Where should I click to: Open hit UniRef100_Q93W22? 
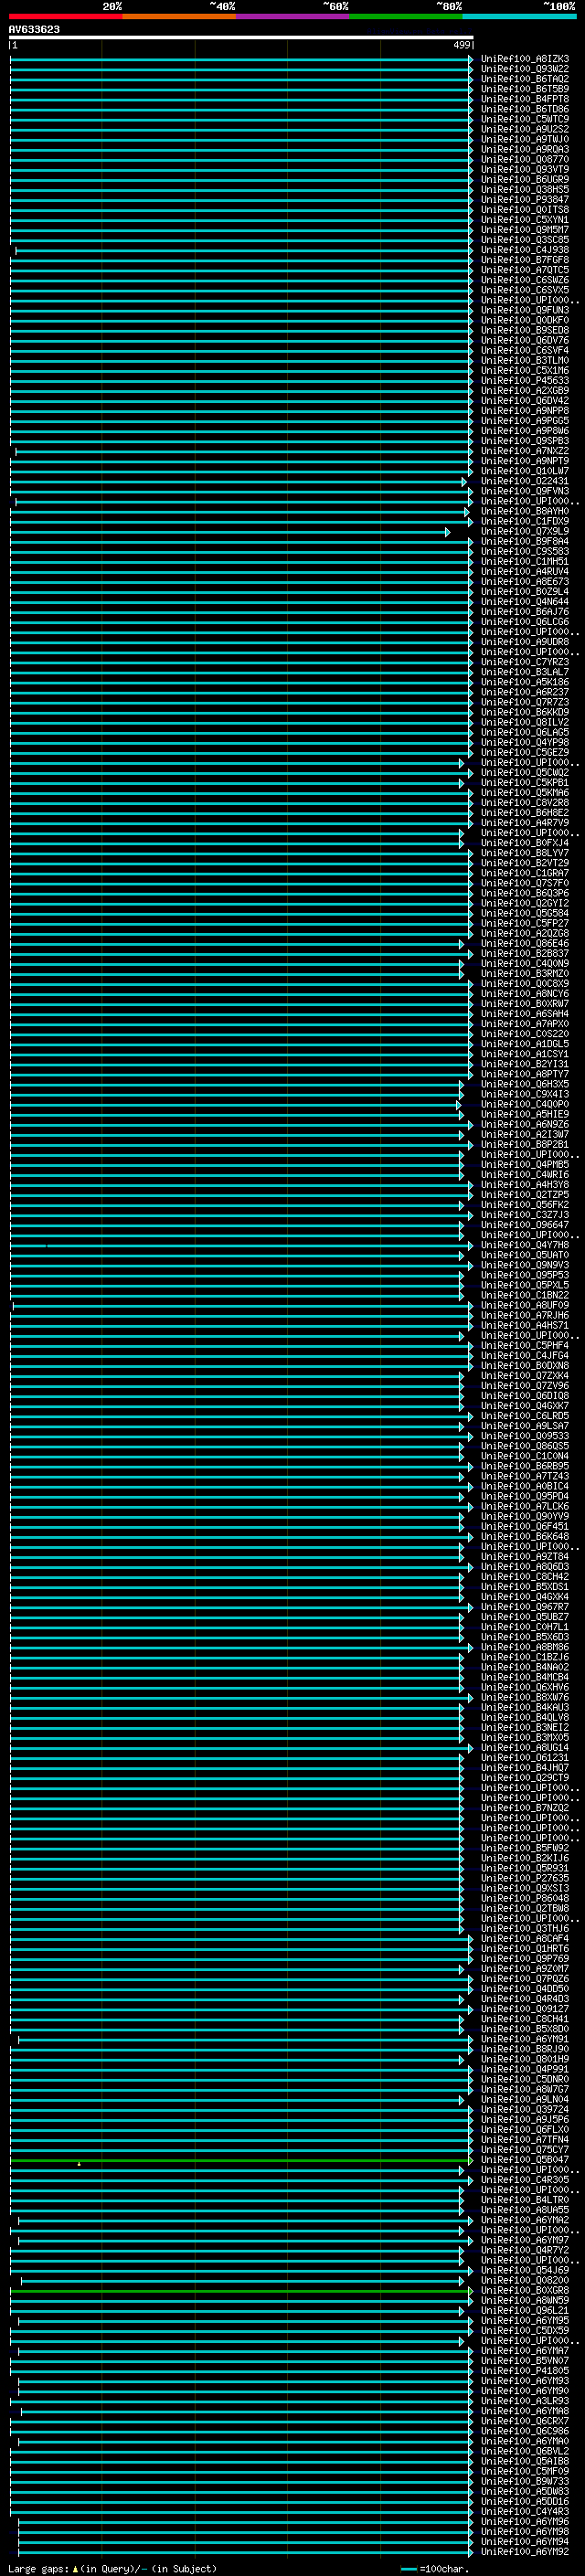click(525, 69)
